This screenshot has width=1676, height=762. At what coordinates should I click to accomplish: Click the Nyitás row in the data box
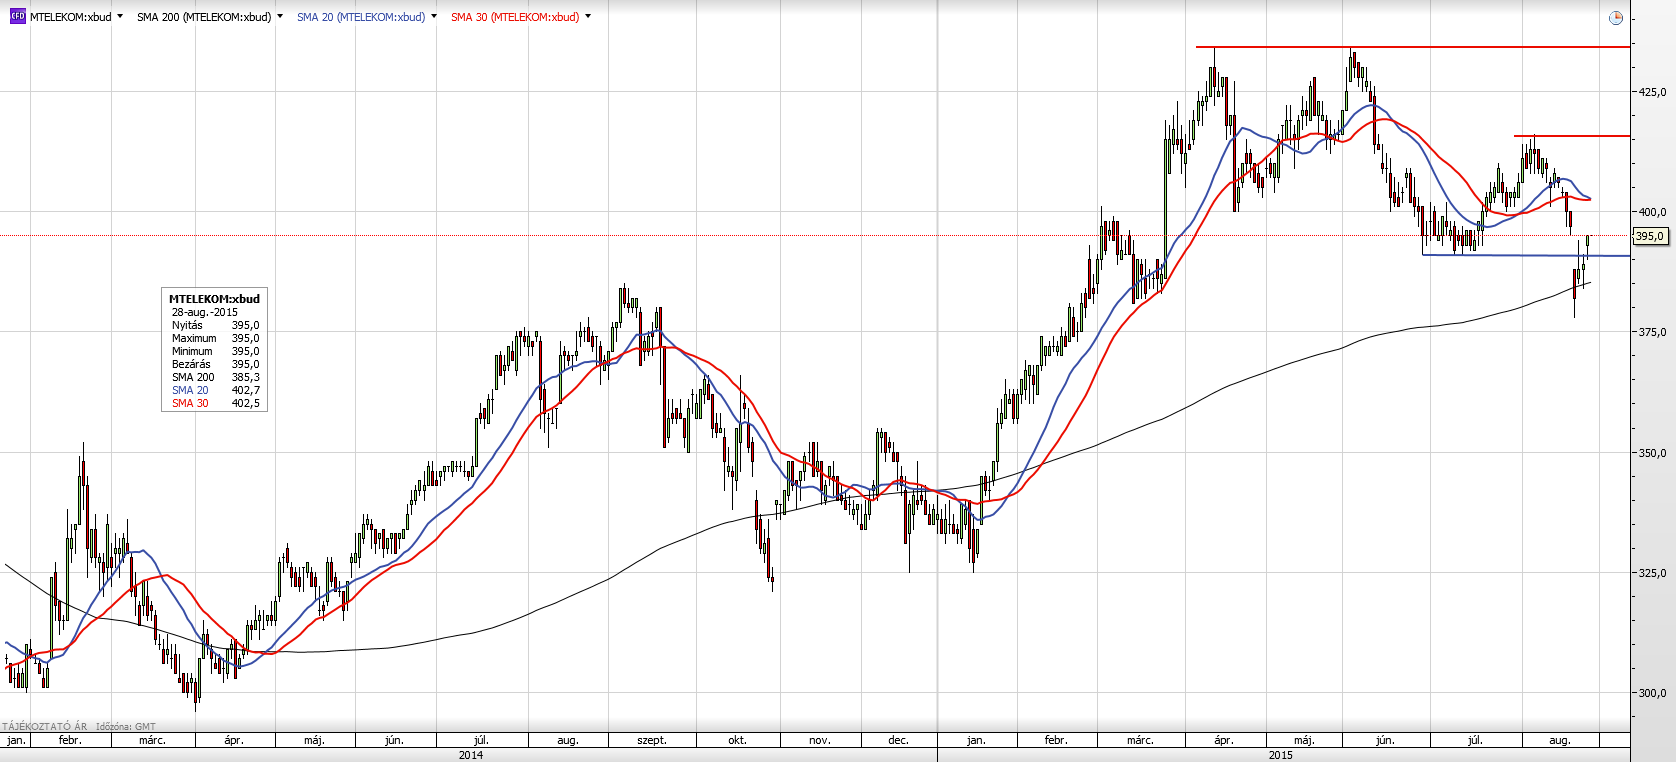[215, 325]
